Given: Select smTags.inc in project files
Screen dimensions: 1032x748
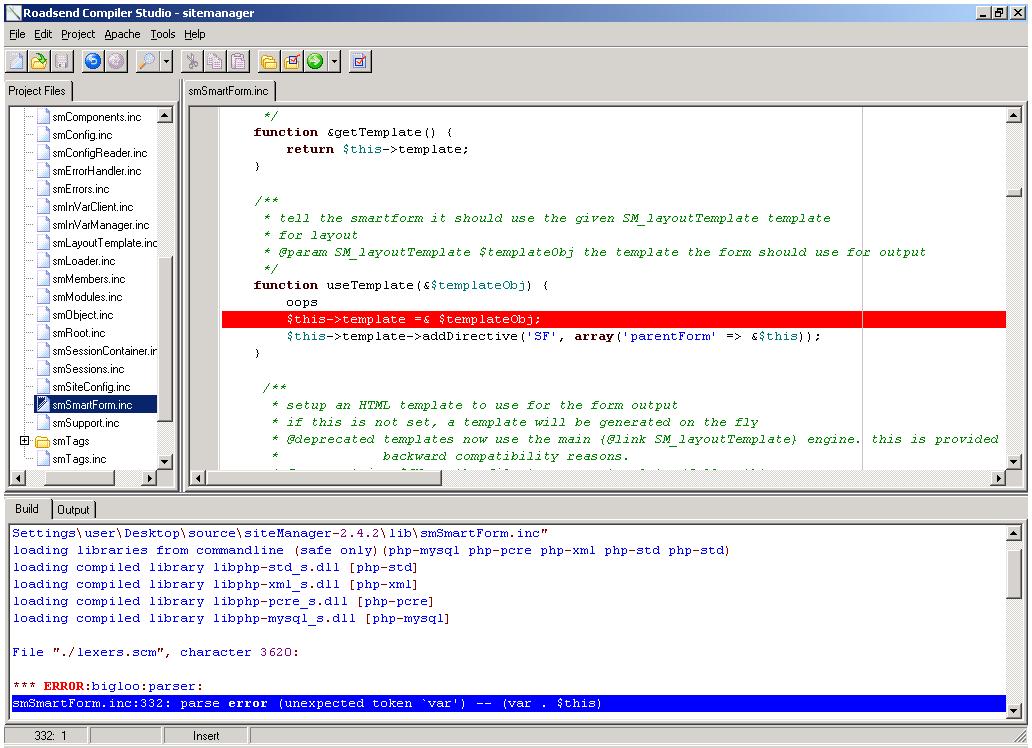Looking at the screenshot, I should 79,459.
